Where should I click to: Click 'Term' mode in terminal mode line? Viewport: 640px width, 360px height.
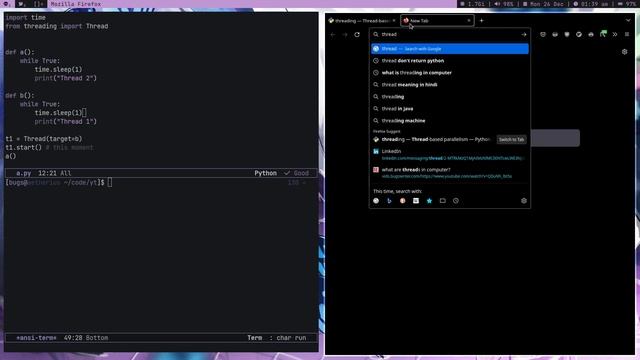point(255,338)
